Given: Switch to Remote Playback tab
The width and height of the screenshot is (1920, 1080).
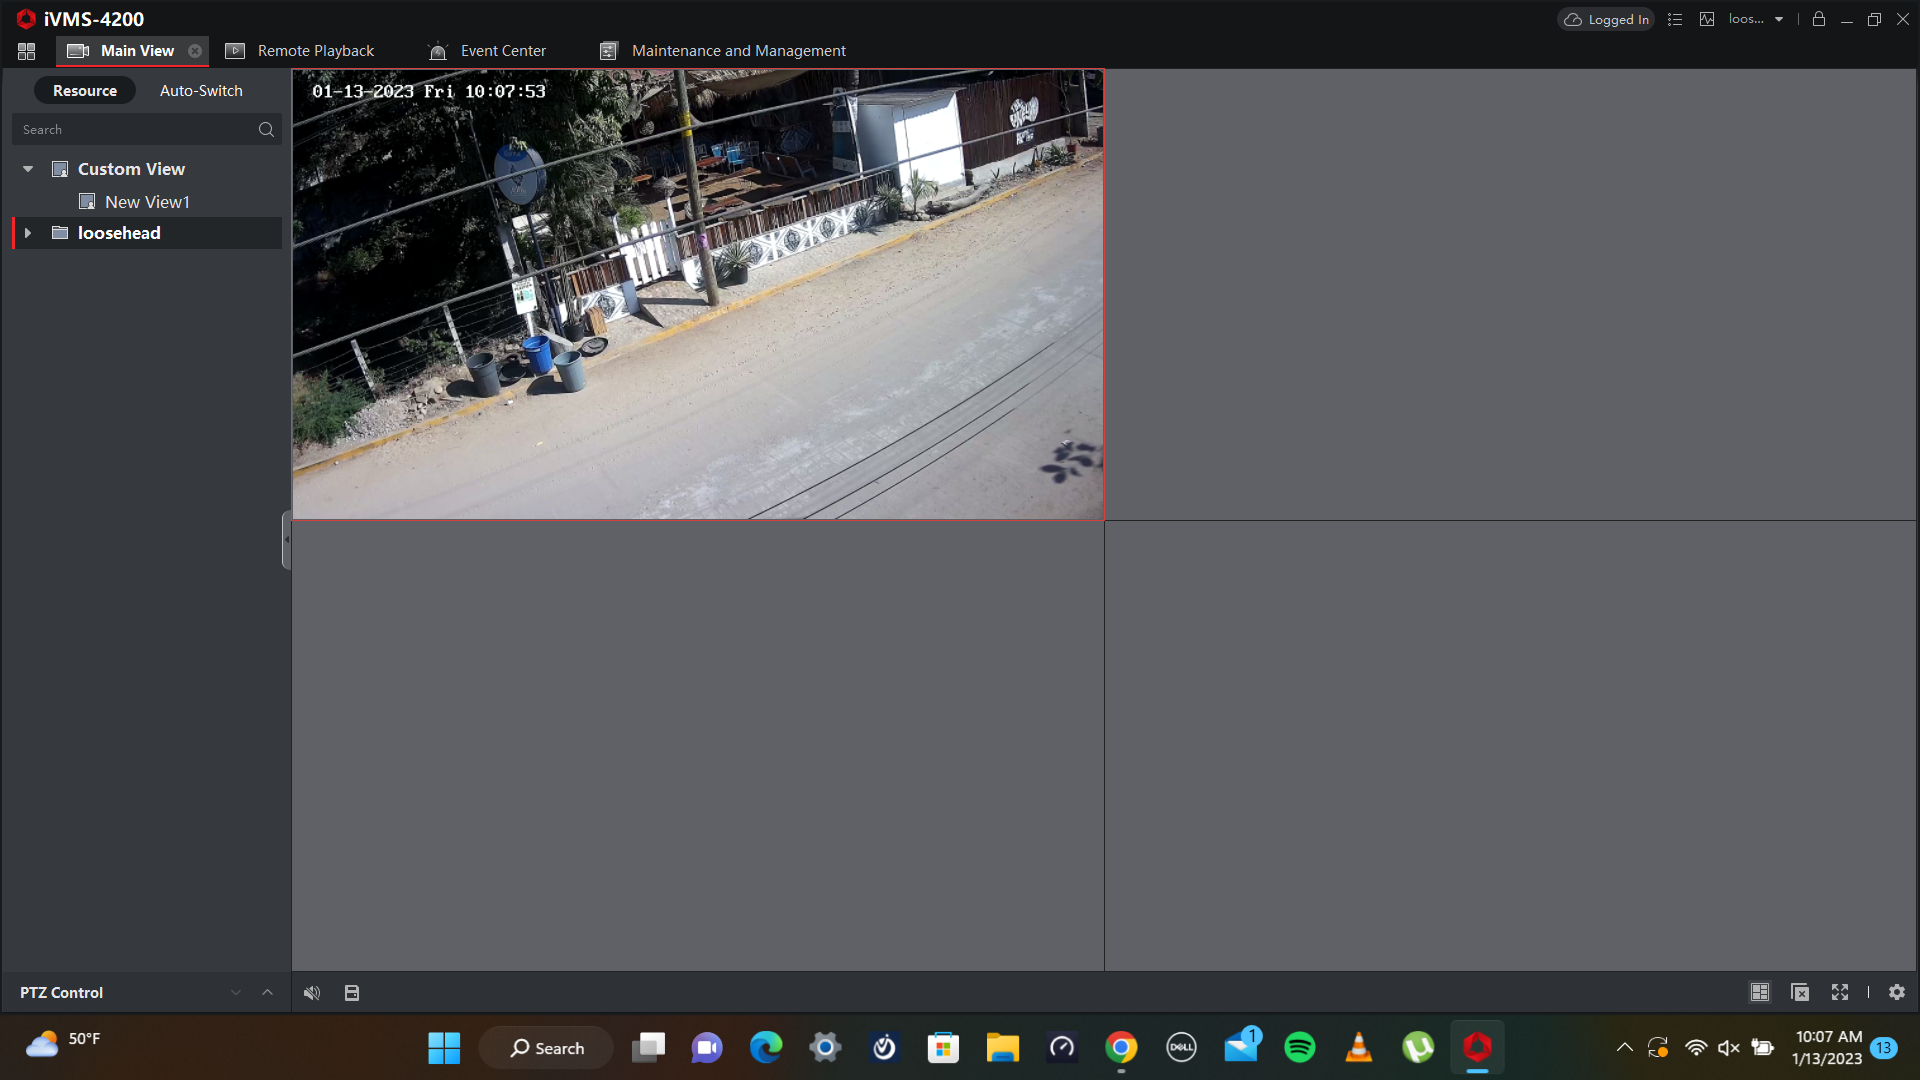Looking at the screenshot, I should click(315, 51).
